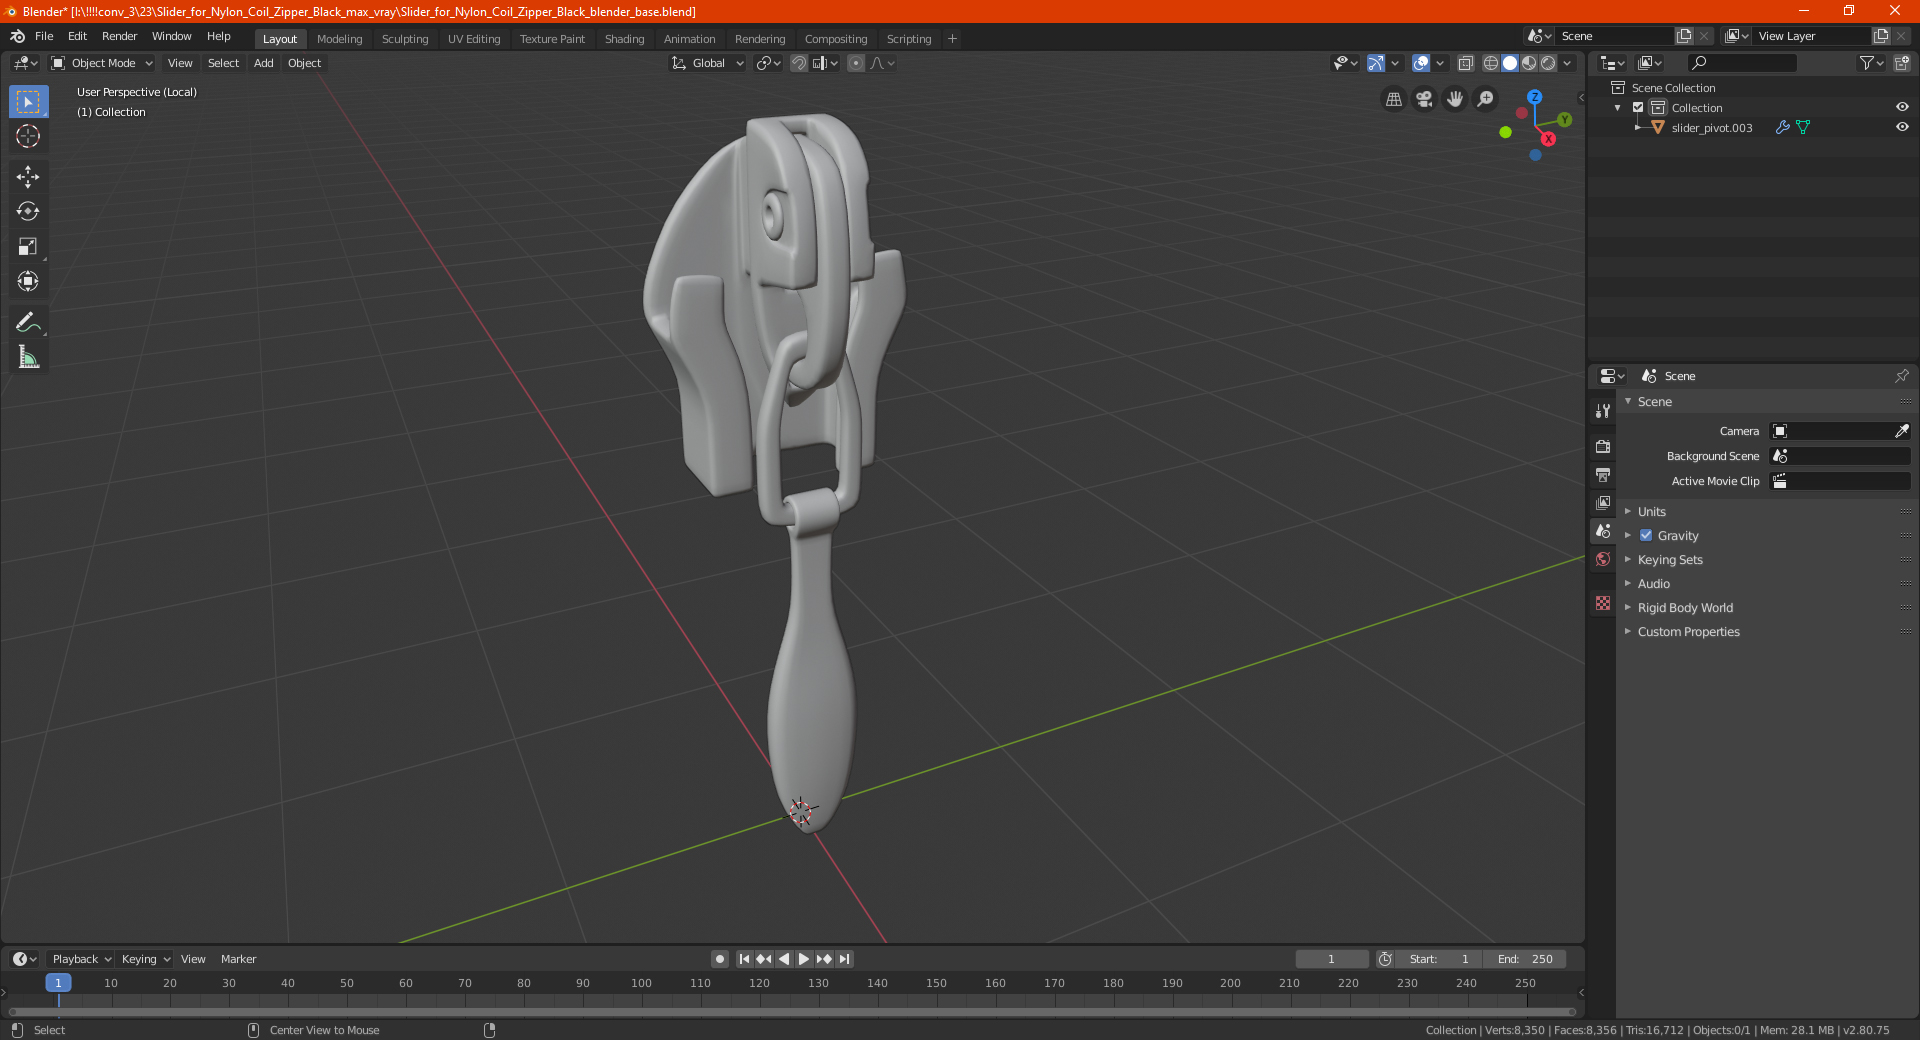
Task: Click the mesh data icon on slider_pivot.003
Action: (1803, 127)
